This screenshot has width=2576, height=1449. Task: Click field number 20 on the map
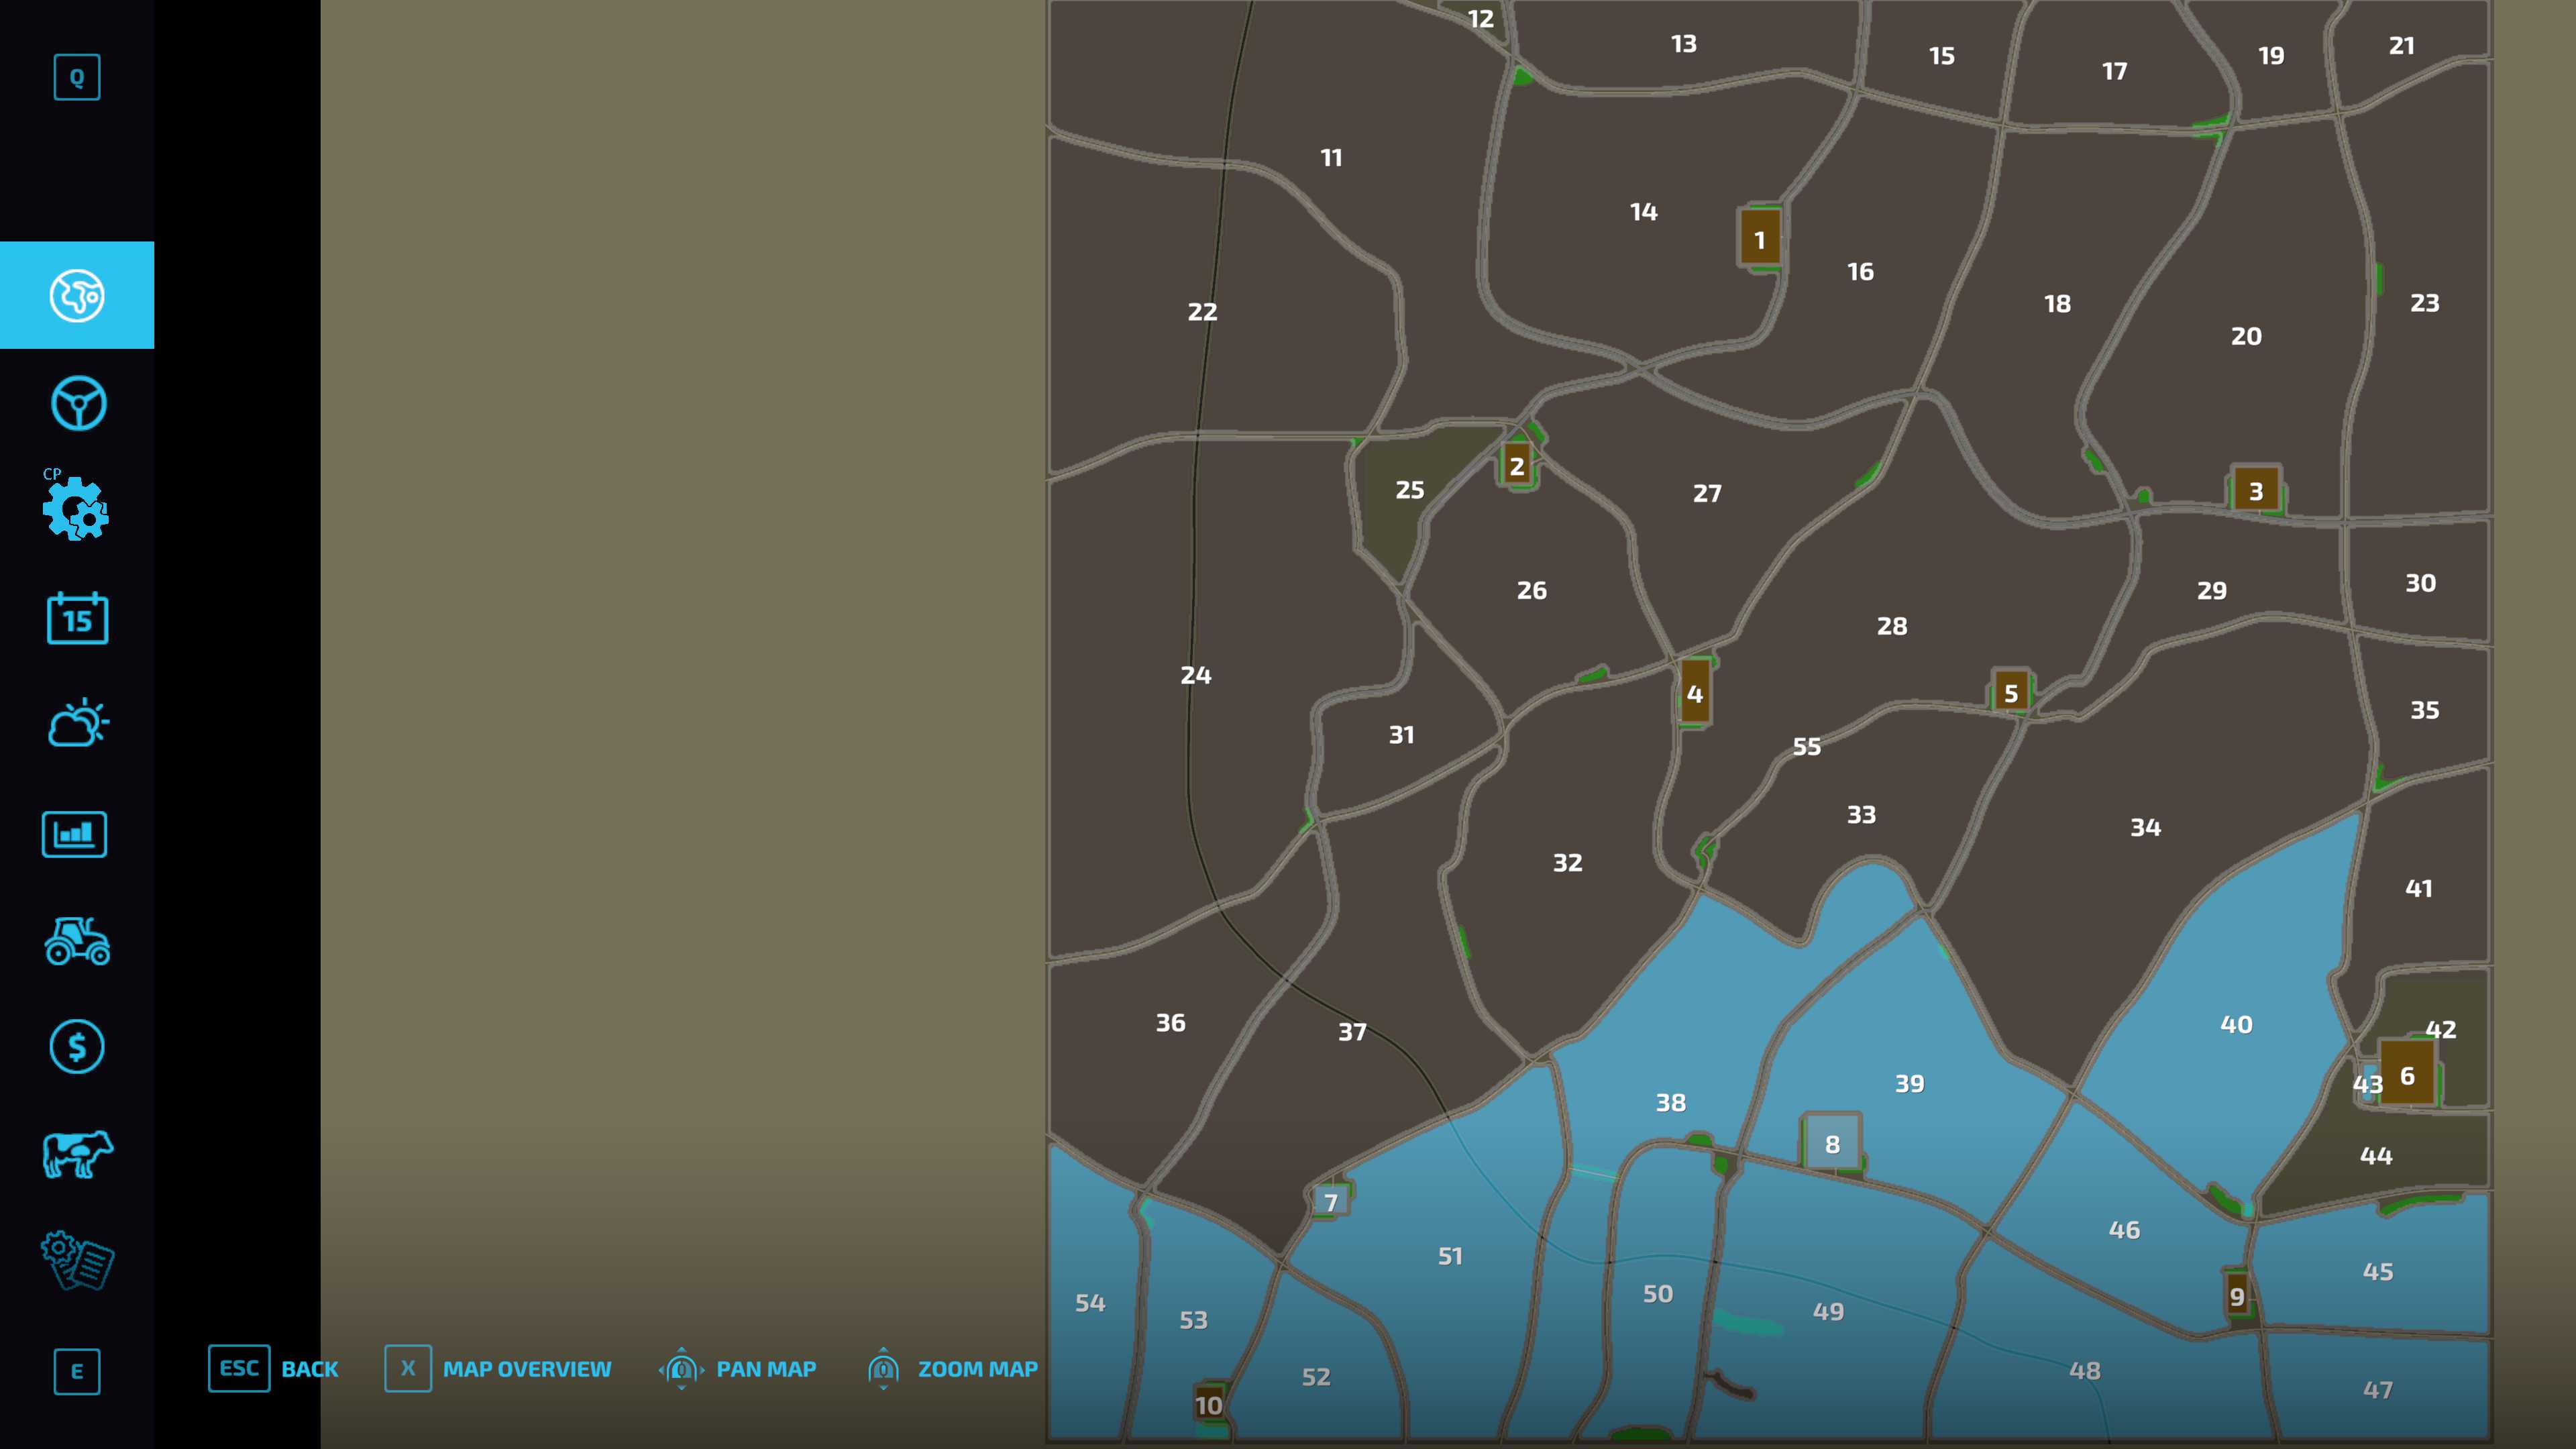(x=2246, y=336)
